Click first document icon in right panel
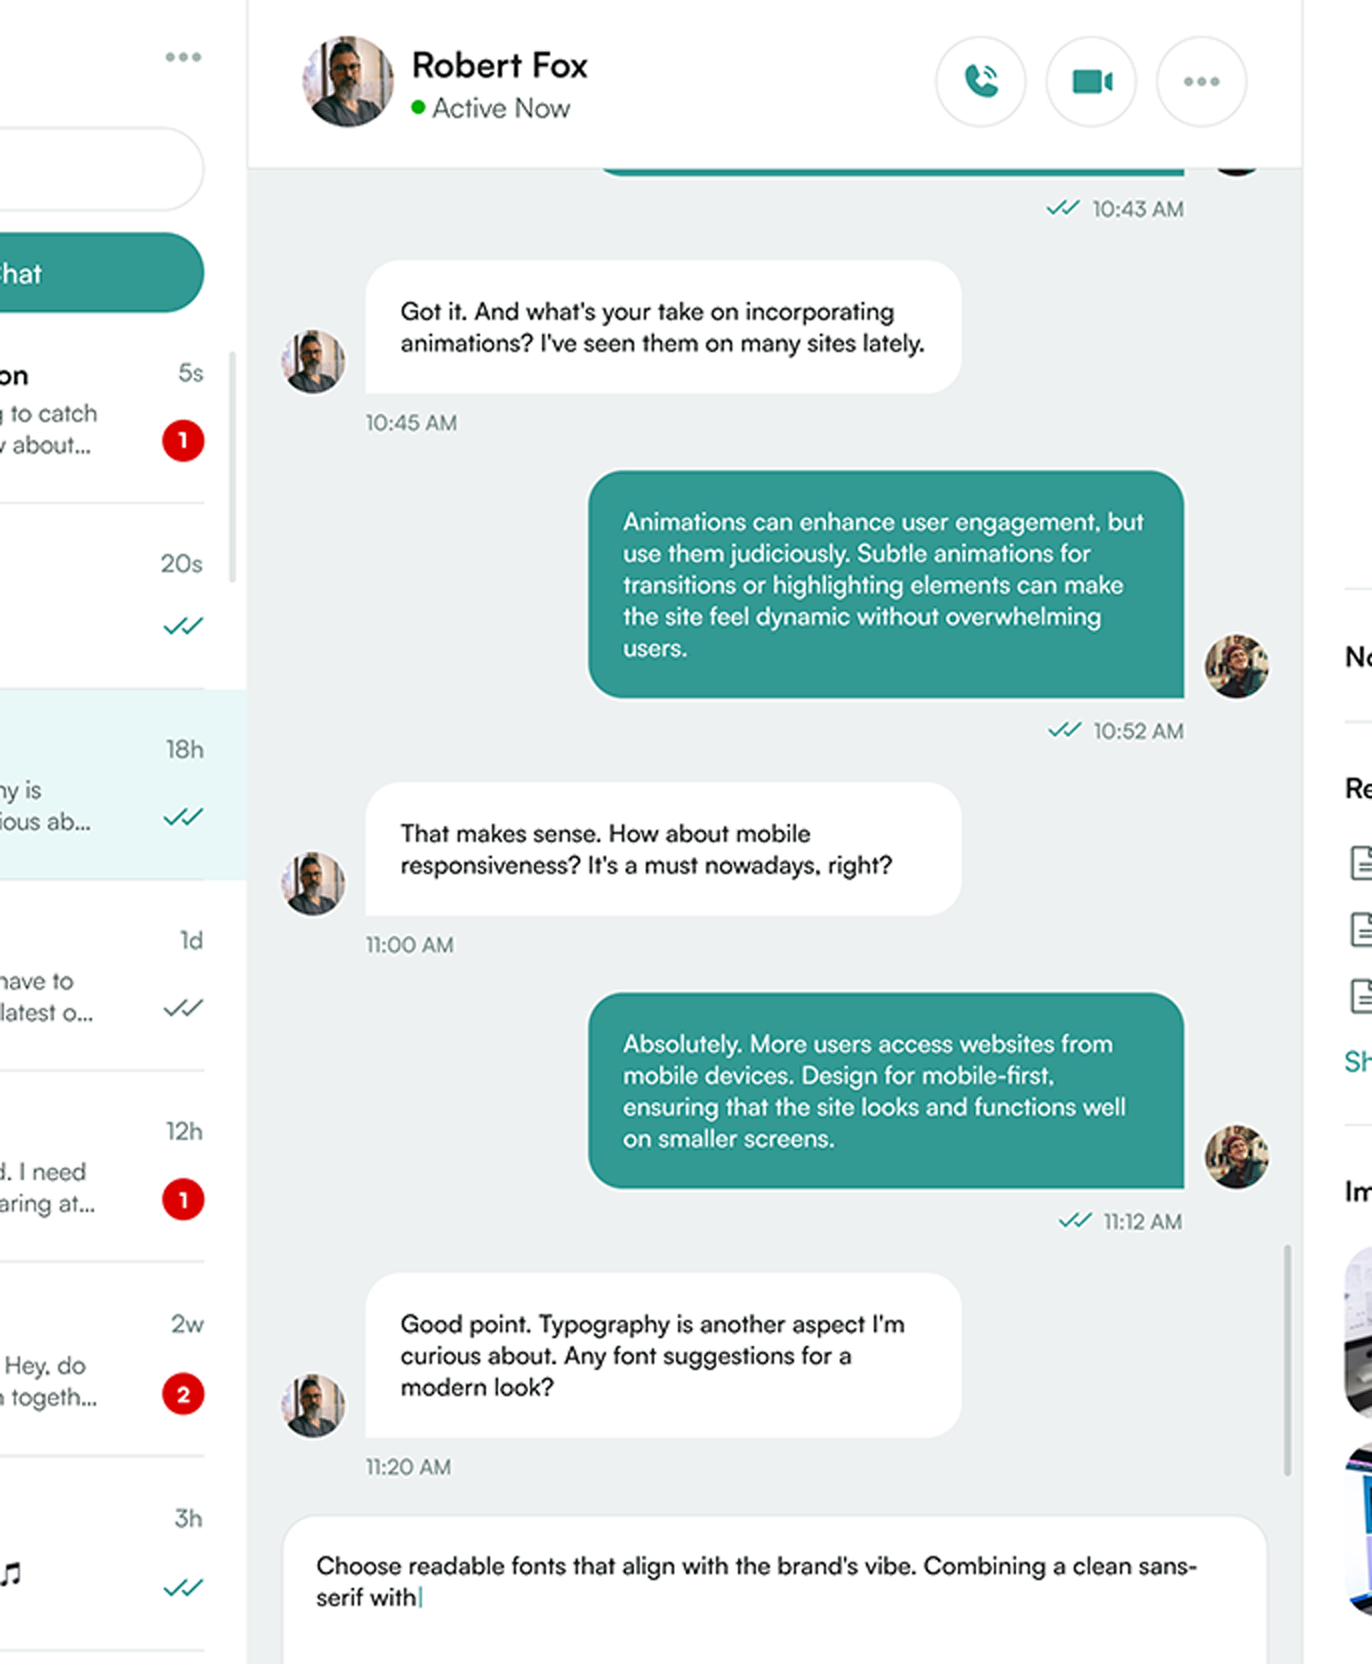1372x1664 pixels. 1360,862
